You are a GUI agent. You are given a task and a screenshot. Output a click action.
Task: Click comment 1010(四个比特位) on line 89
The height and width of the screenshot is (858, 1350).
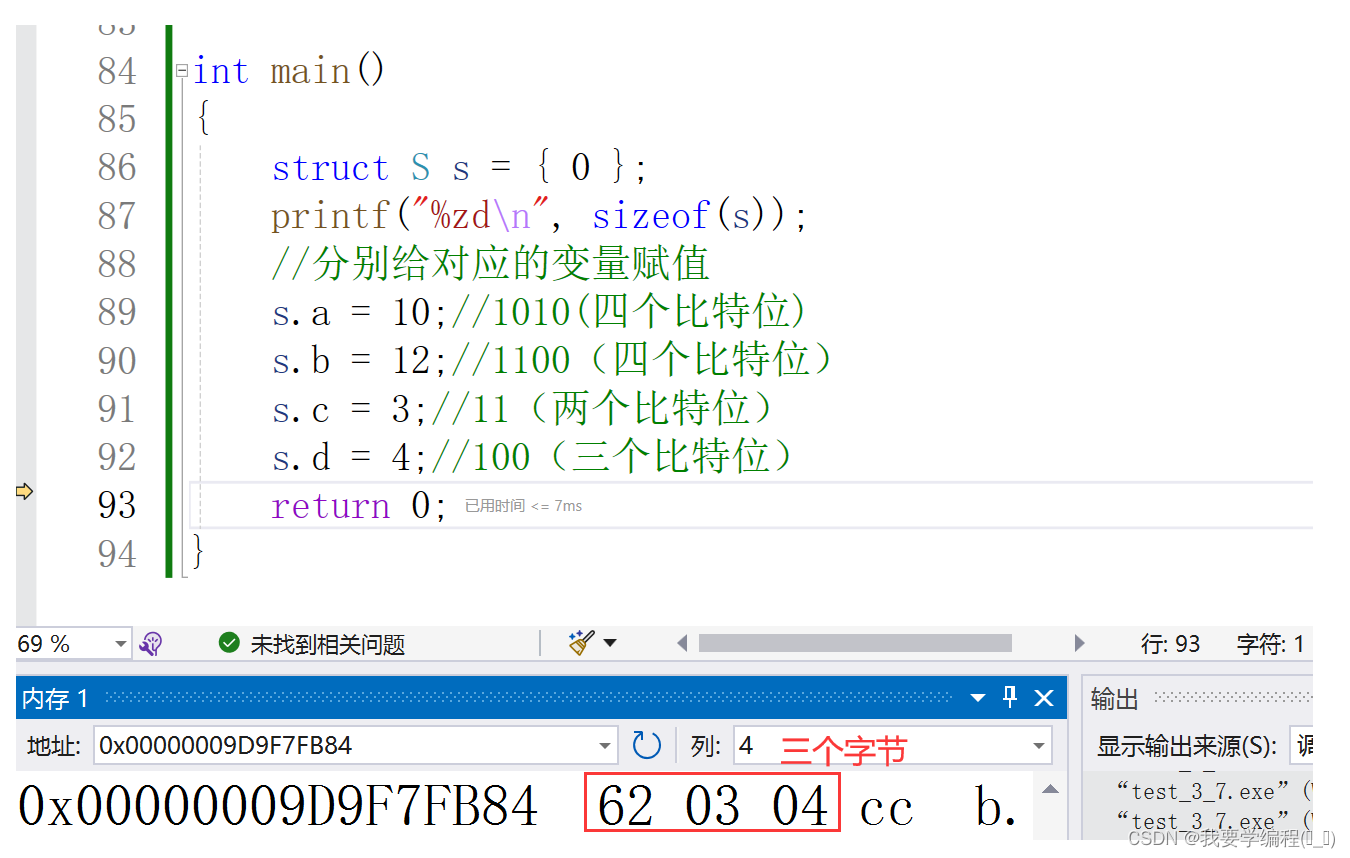pos(629,313)
